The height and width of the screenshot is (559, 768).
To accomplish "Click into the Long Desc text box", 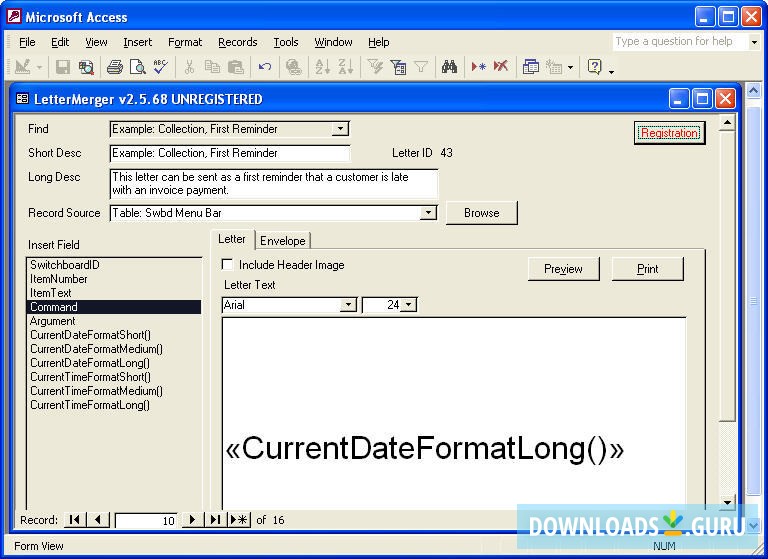I will (x=273, y=184).
